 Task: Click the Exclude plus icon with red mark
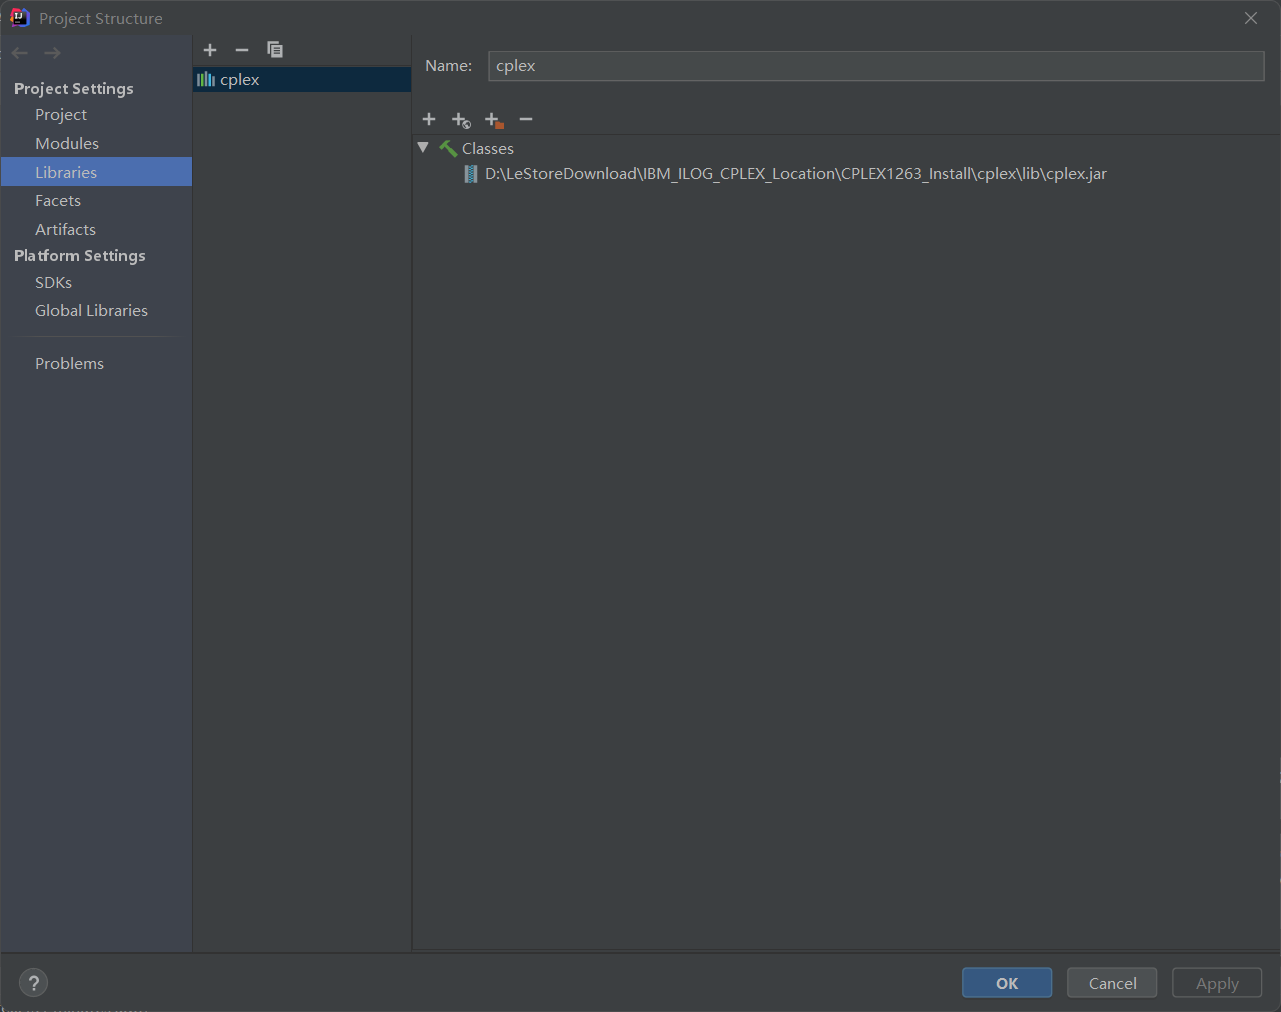pos(494,120)
